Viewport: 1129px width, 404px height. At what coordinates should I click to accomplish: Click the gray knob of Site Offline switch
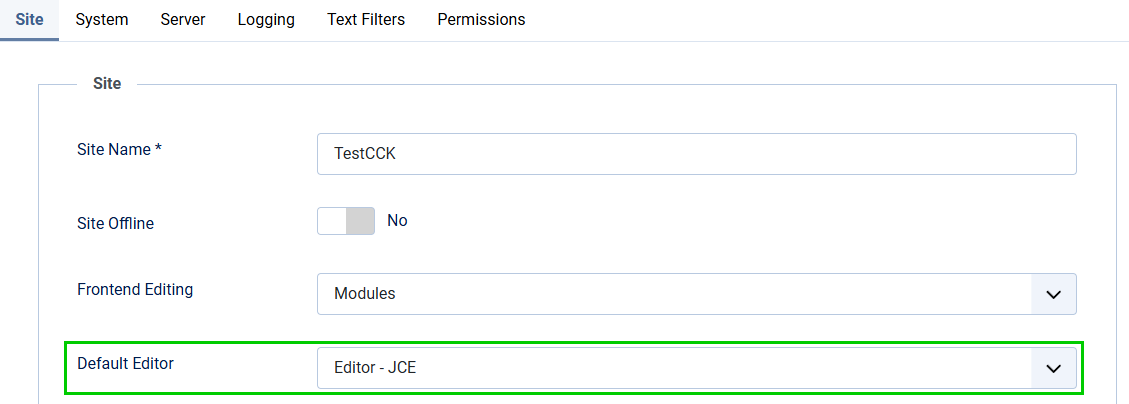click(360, 221)
